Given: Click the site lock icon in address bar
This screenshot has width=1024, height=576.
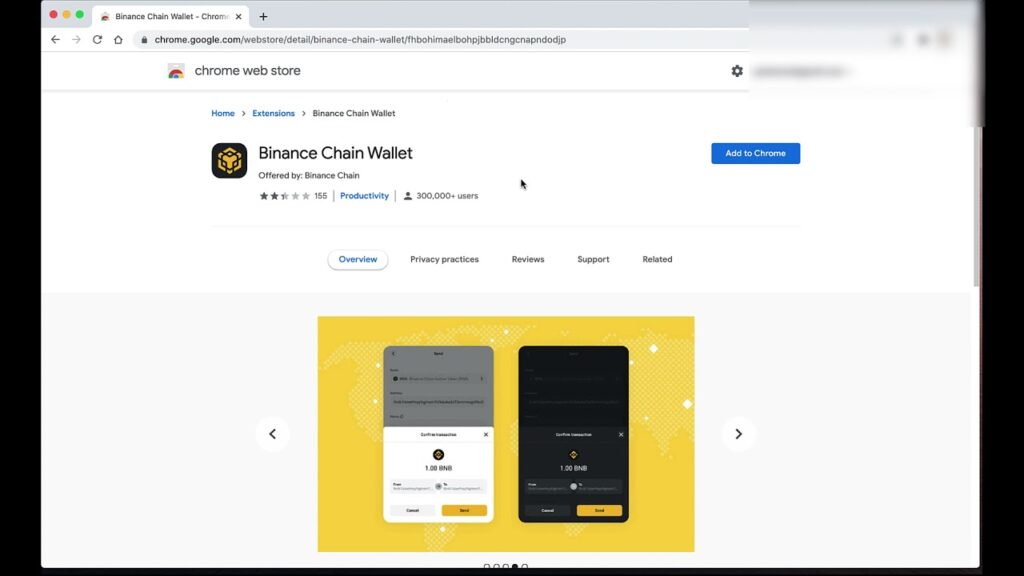Looking at the screenshot, I should (x=144, y=40).
